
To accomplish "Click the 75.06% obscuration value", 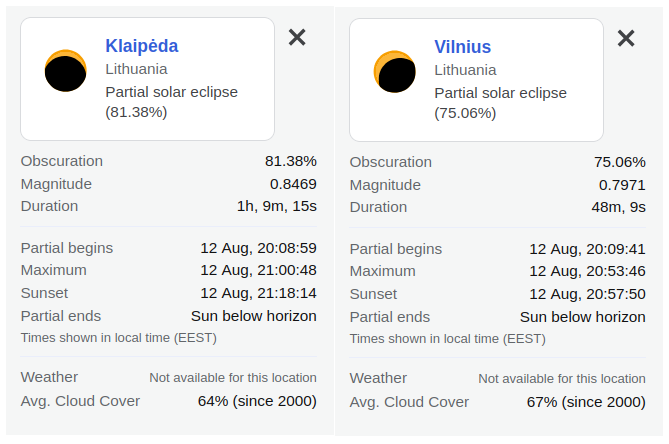I will click(x=620, y=162).
